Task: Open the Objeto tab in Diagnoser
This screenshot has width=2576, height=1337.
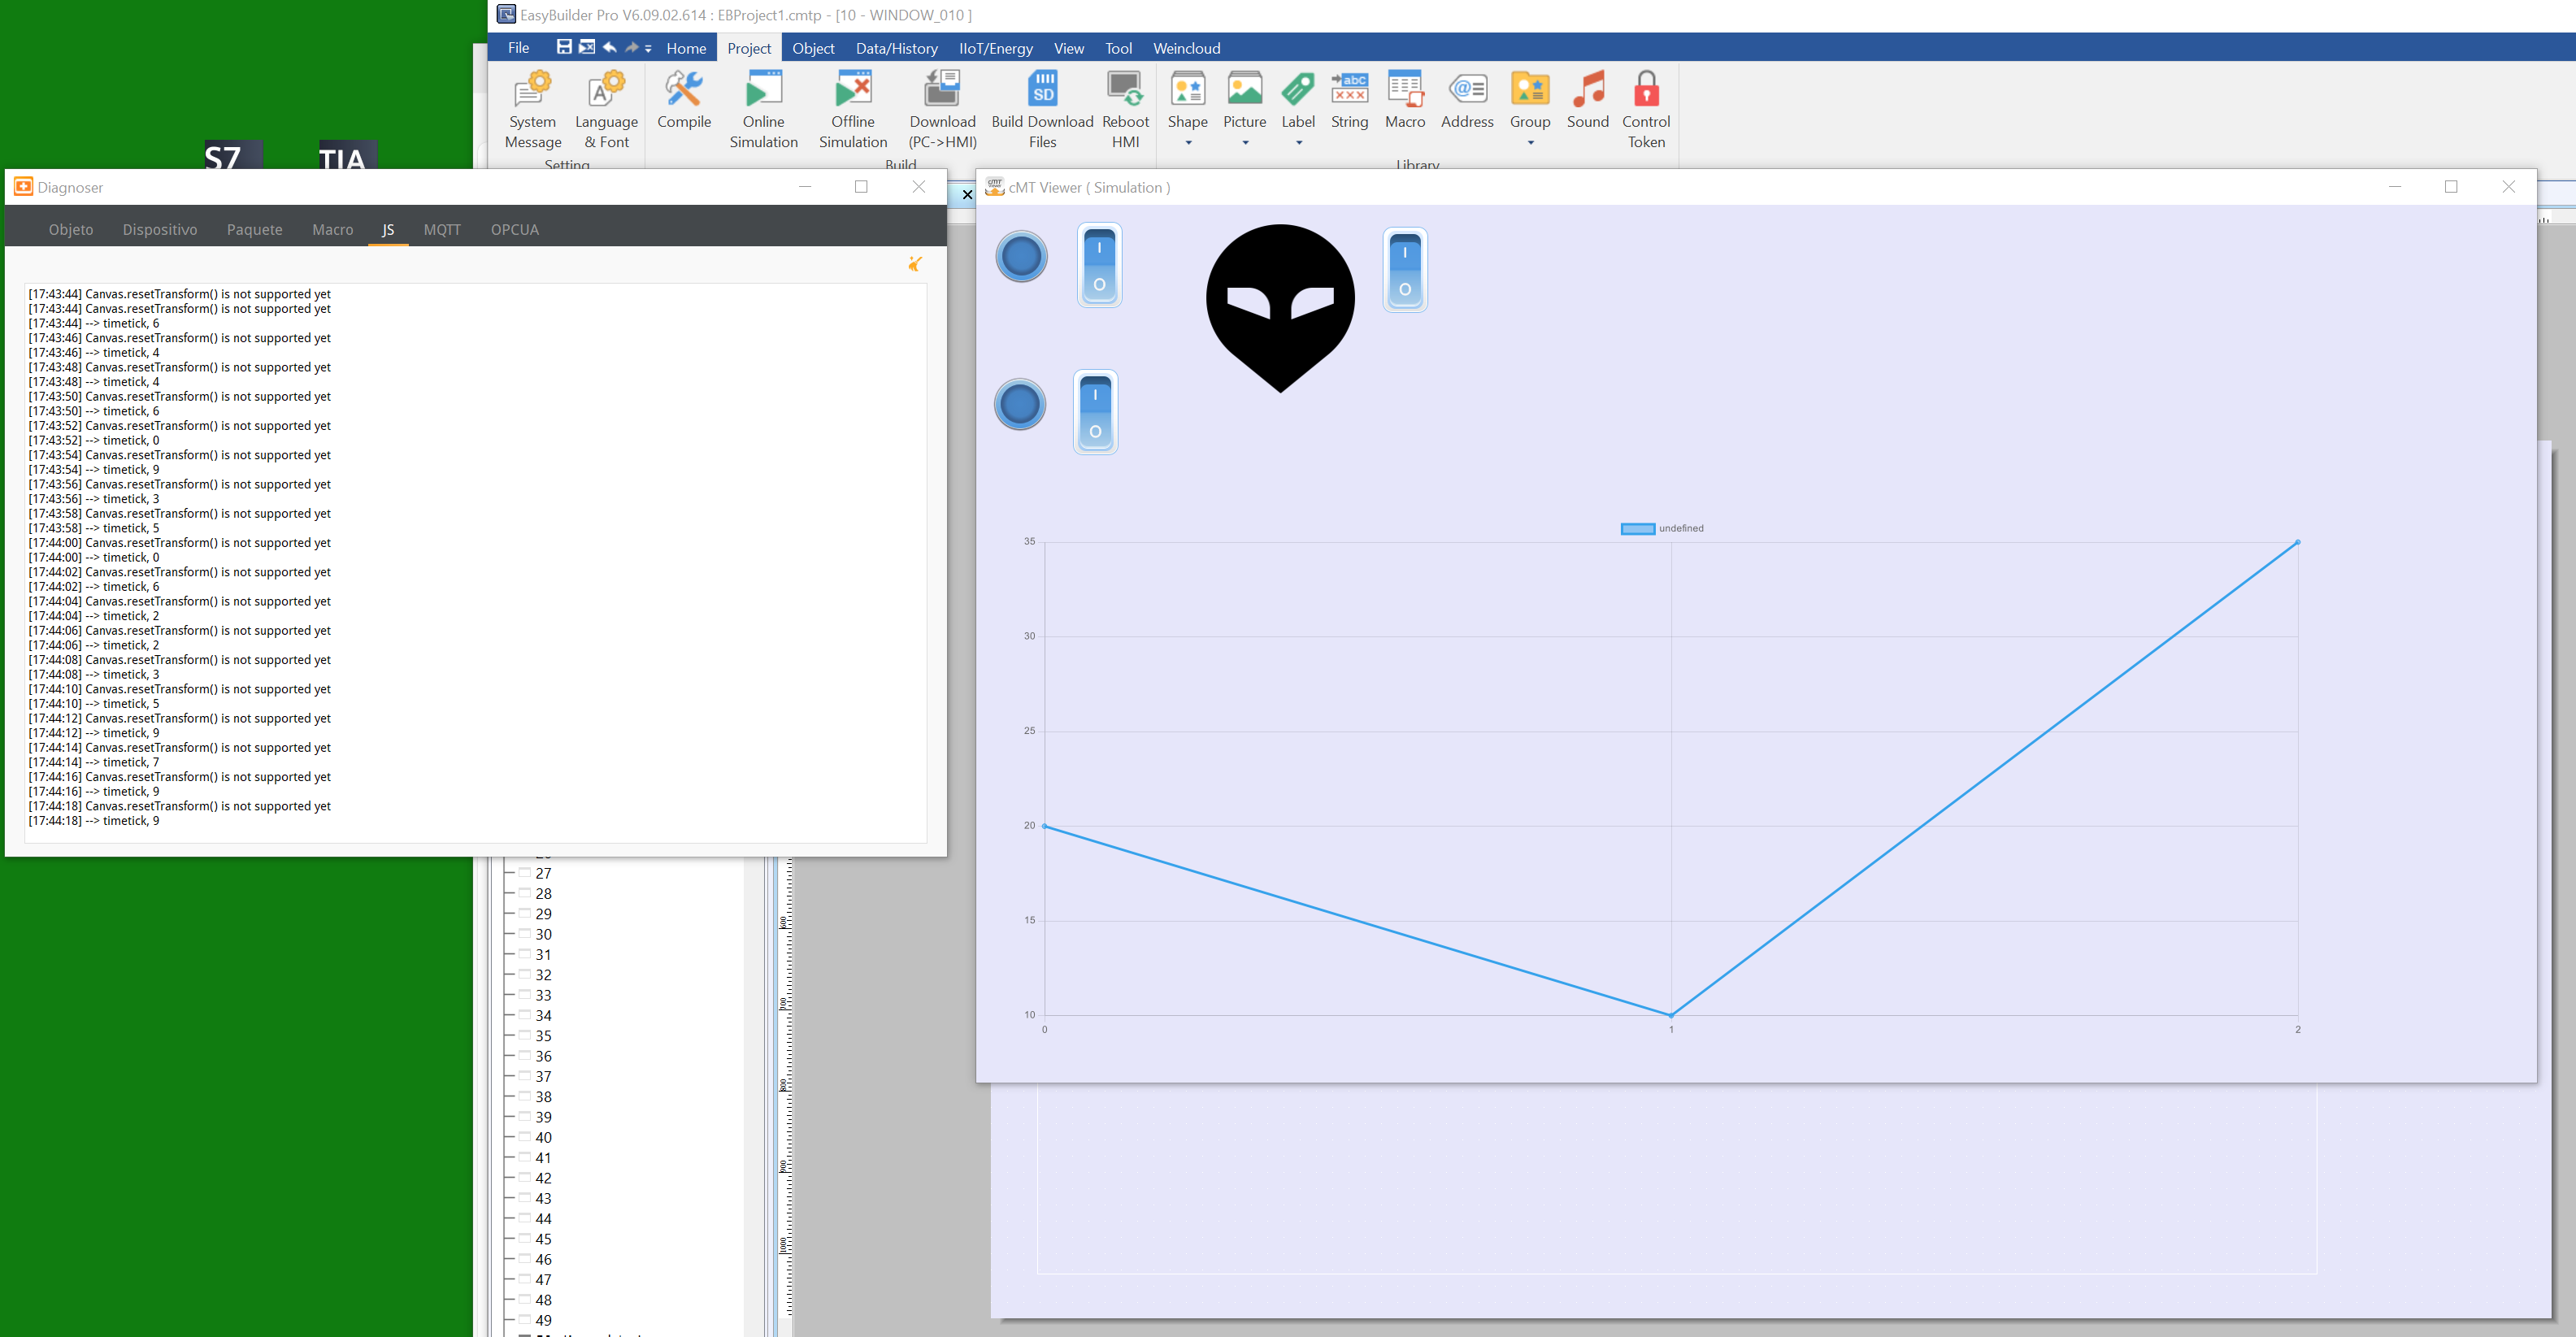Action: (71, 229)
